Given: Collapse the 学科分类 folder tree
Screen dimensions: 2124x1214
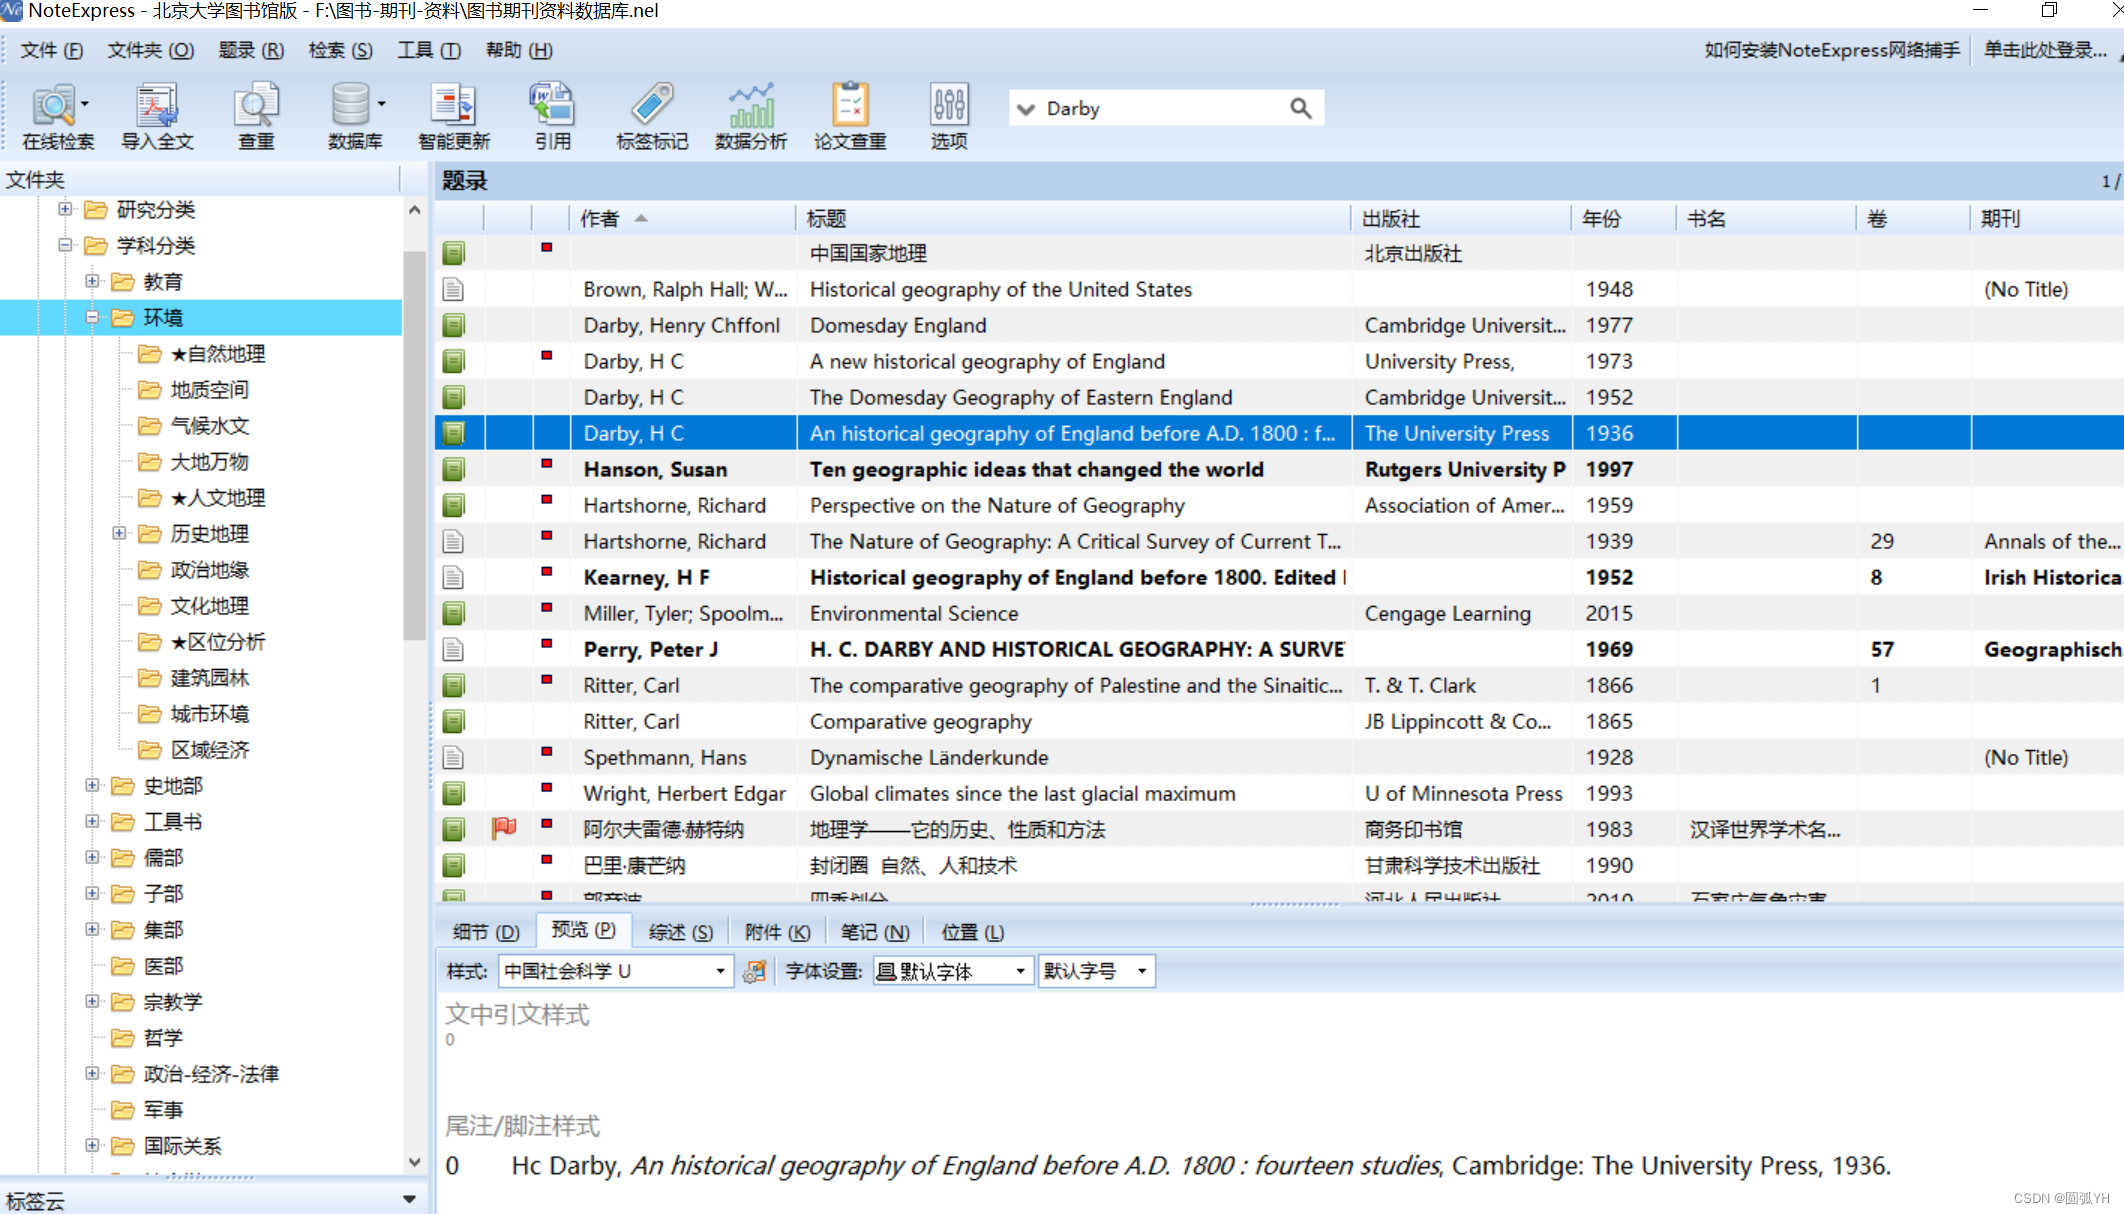Looking at the screenshot, I should click(65, 246).
